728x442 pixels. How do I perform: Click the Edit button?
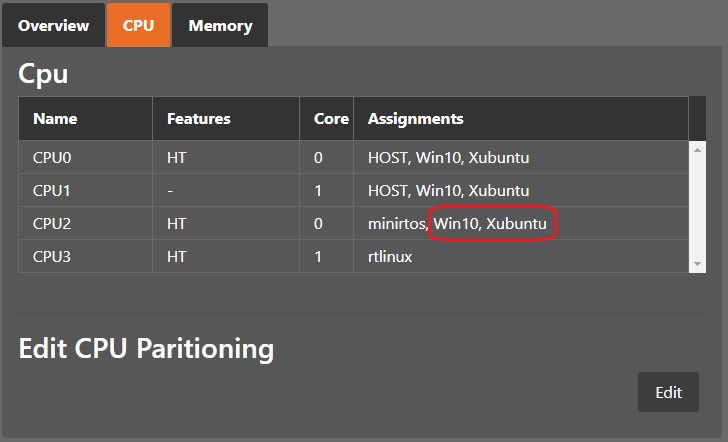tap(668, 392)
